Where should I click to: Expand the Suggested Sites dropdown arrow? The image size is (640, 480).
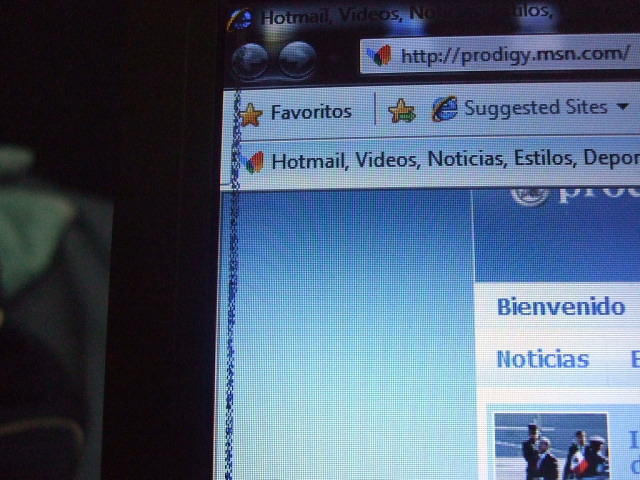point(622,107)
